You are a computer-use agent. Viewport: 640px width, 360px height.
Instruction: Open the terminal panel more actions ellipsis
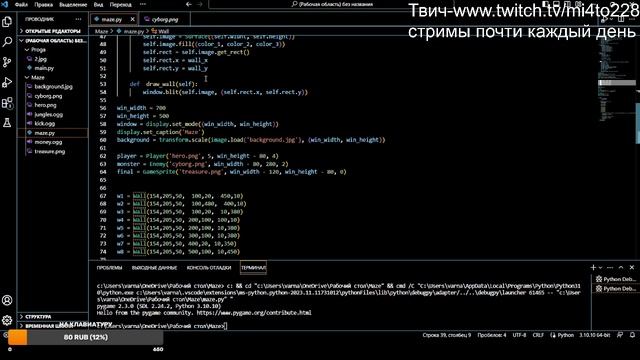coord(610,268)
